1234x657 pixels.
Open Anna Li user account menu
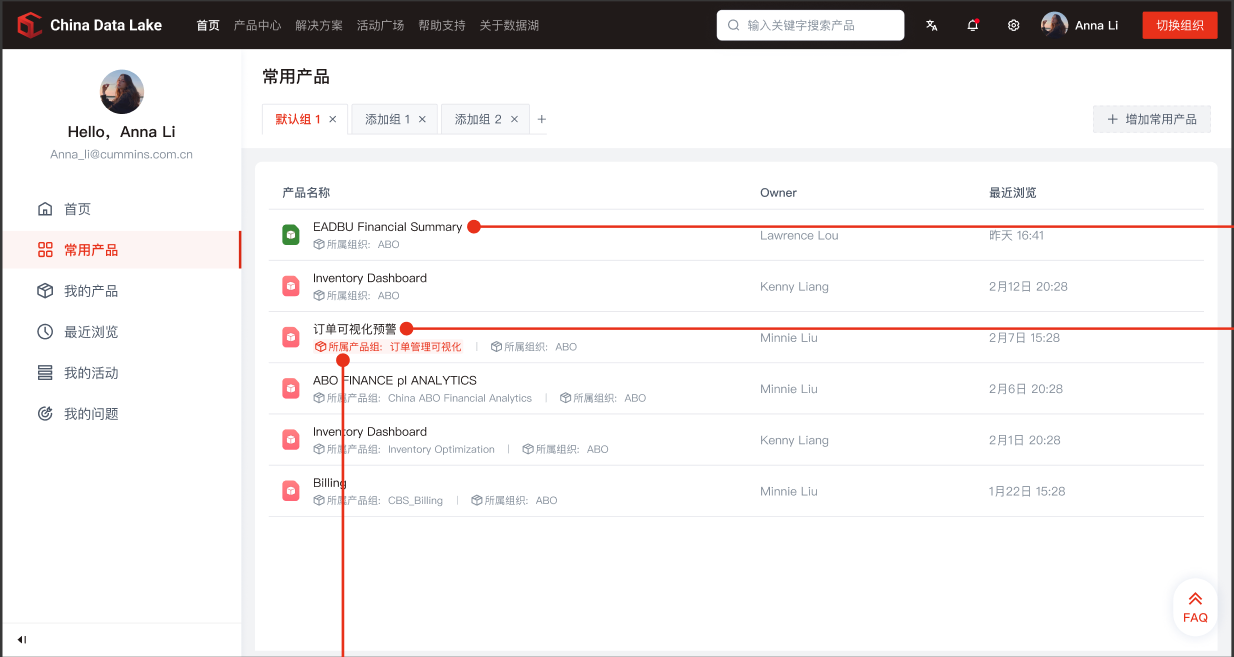[x=1080, y=25]
